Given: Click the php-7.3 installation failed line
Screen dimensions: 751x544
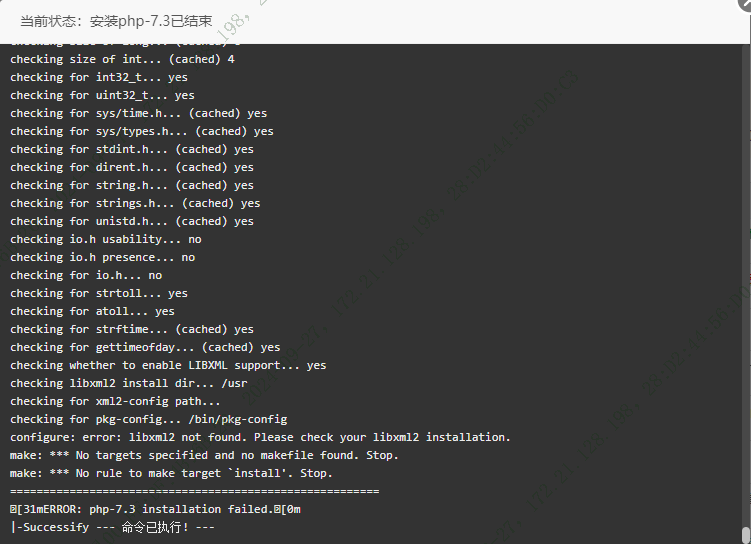Looking at the screenshot, I should click(x=155, y=509).
